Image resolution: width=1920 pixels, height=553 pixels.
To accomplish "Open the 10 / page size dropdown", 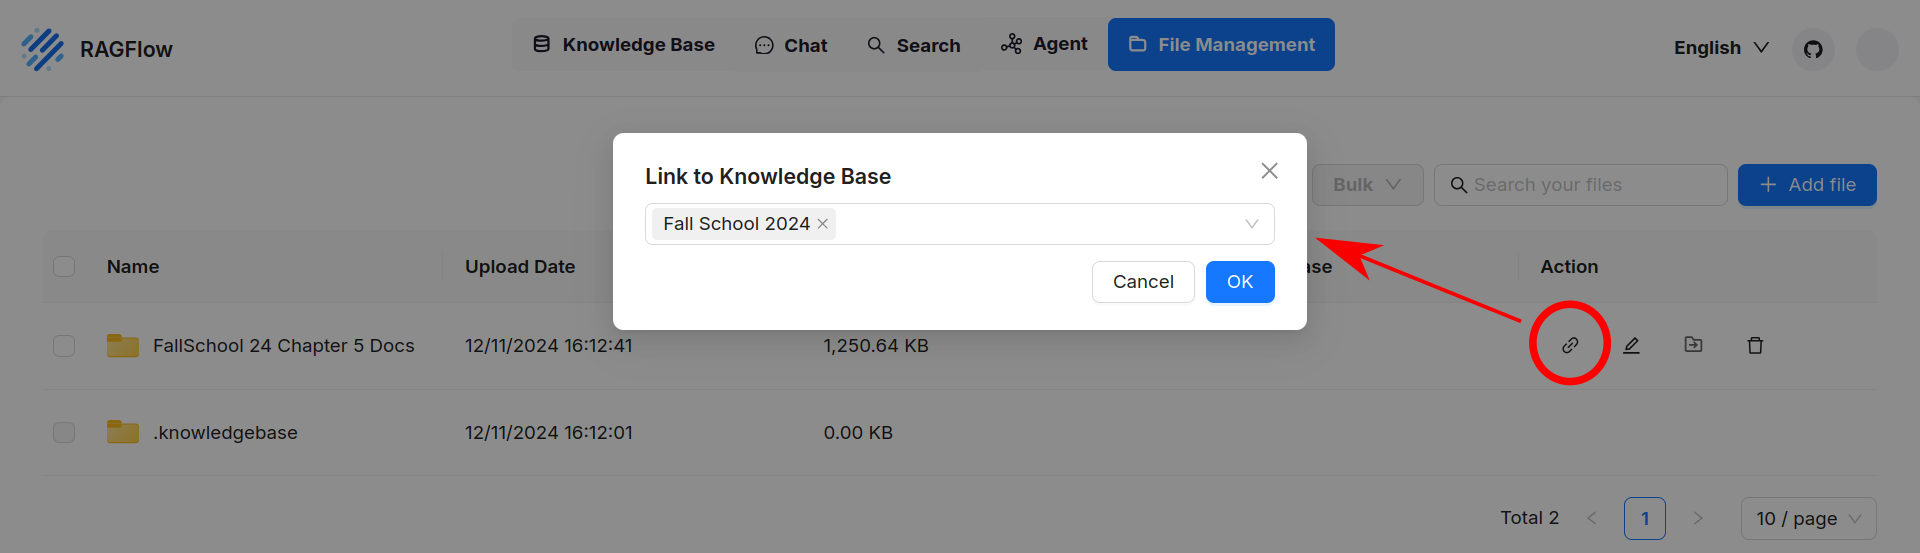I will [x=1808, y=518].
